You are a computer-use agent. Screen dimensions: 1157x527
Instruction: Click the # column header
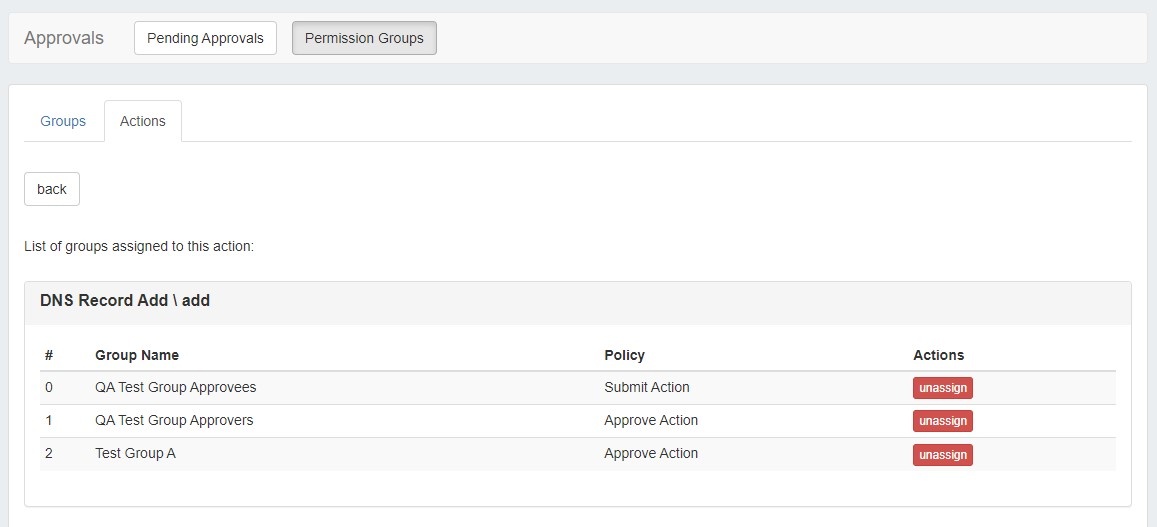(48, 355)
